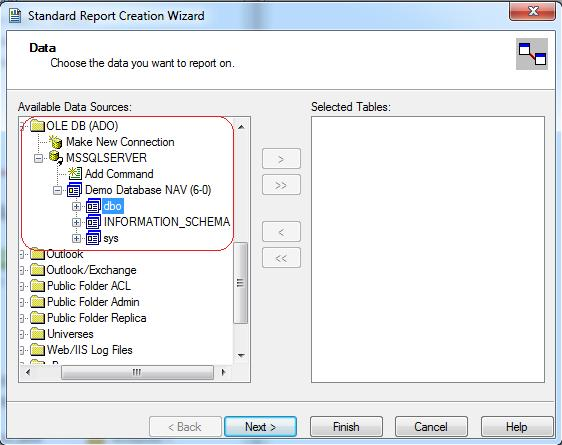Screen dimensions: 562x445
Task: Expand the INFORMATION_SCHEMA node
Action: [76, 222]
